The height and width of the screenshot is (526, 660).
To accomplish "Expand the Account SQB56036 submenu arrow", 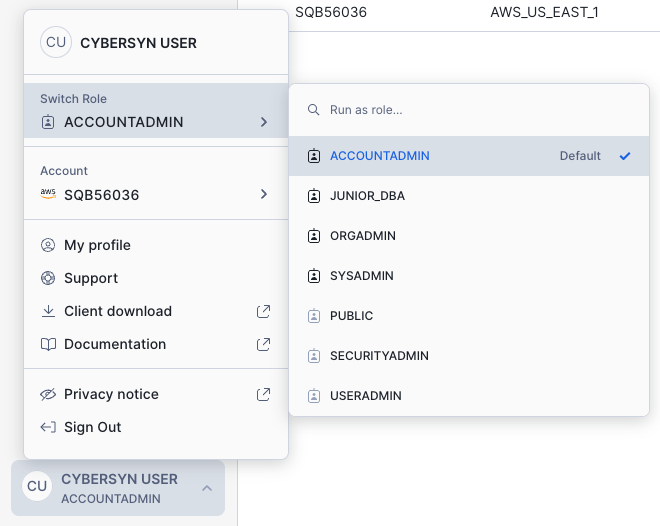I will [x=264, y=194].
